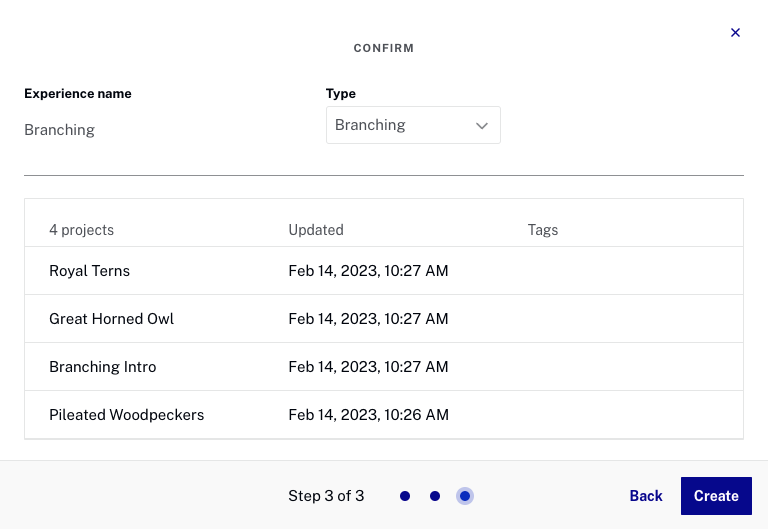The width and height of the screenshot is (768, 529).
Task: Go Back to the previous step
Action: 646,496
